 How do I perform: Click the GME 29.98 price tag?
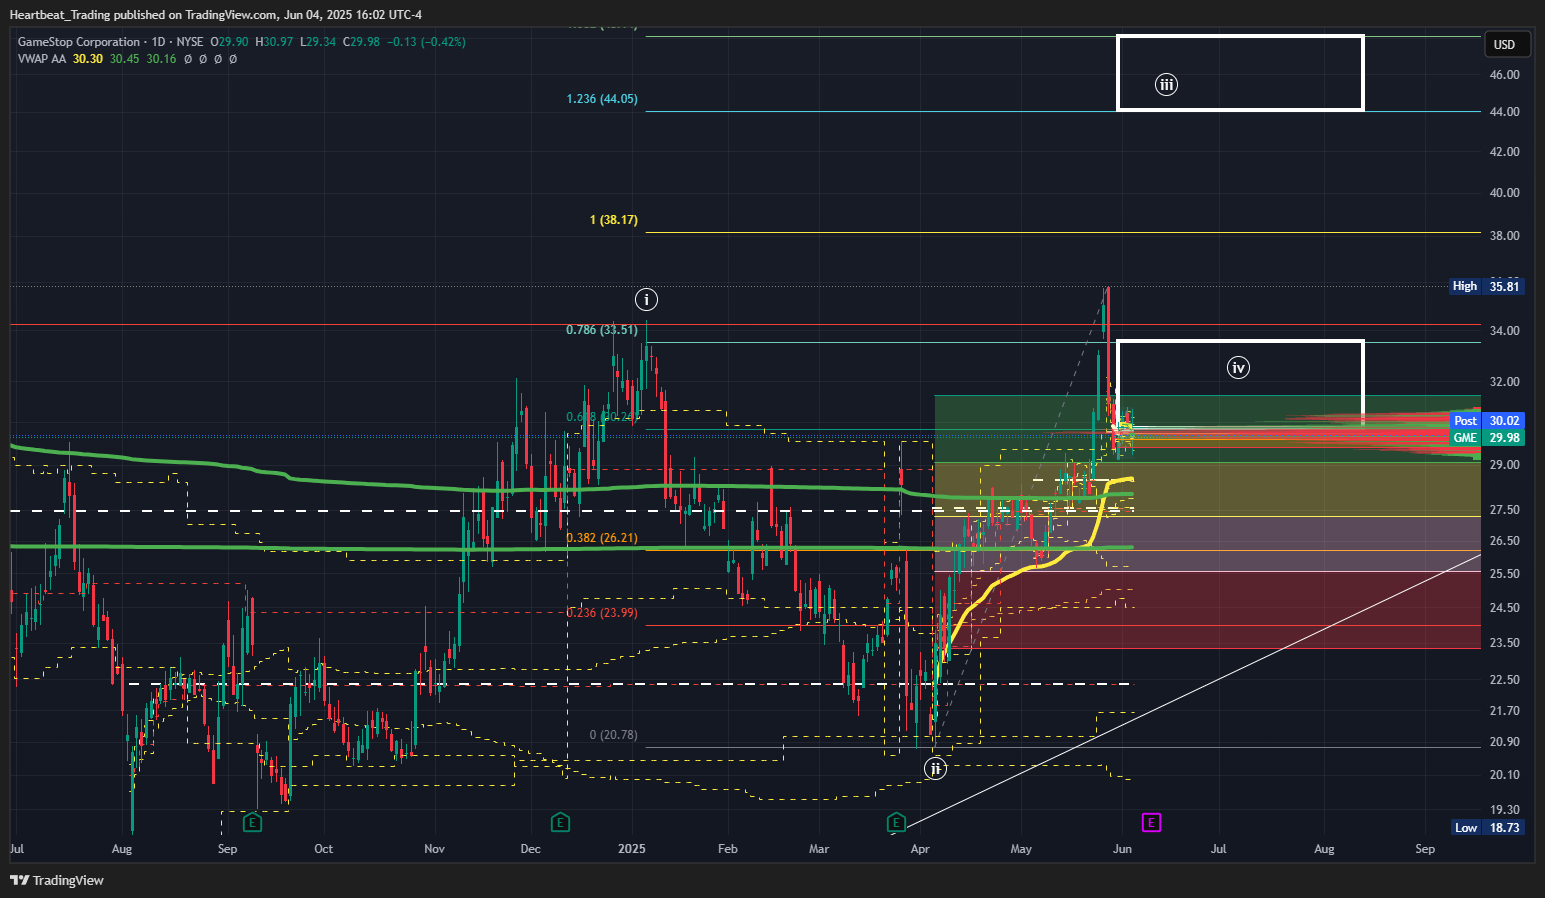click(x=1487, y=438)
